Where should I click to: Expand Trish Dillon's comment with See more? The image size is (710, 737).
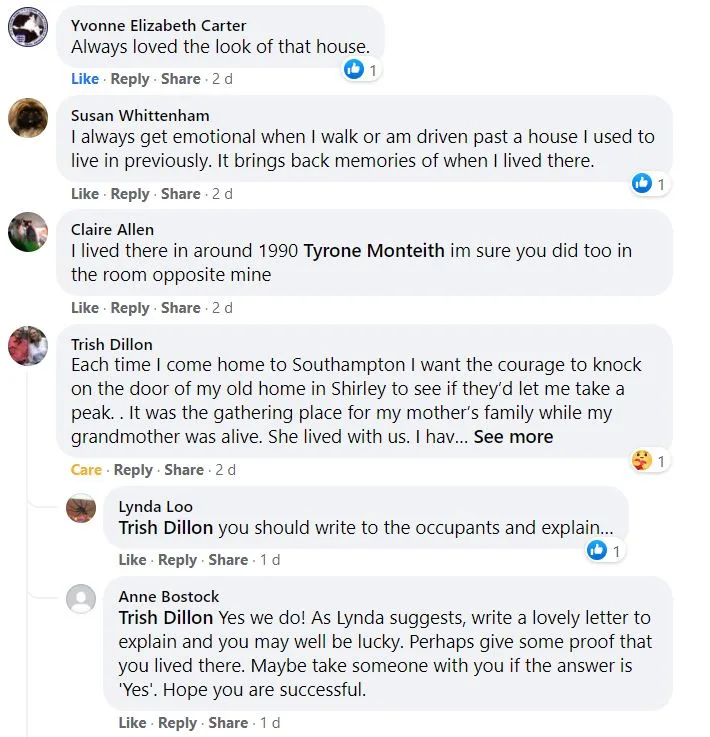[x=513, y=437]
